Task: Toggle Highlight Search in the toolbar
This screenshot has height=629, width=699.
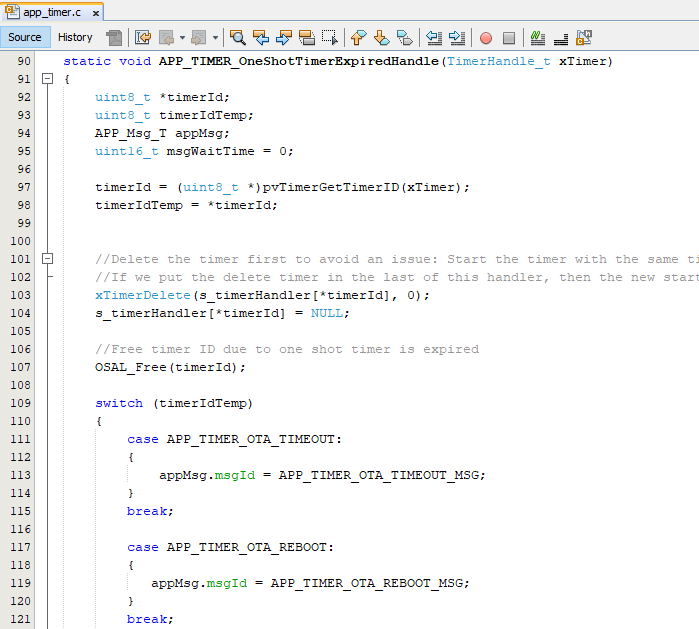Action: 306,38
